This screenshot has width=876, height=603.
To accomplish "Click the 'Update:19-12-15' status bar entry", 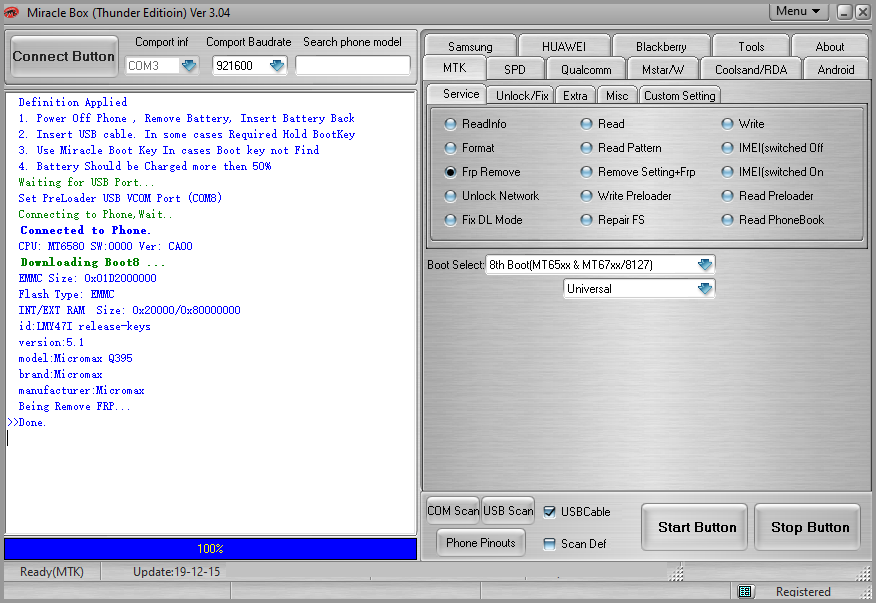I will tap(177, 572).
